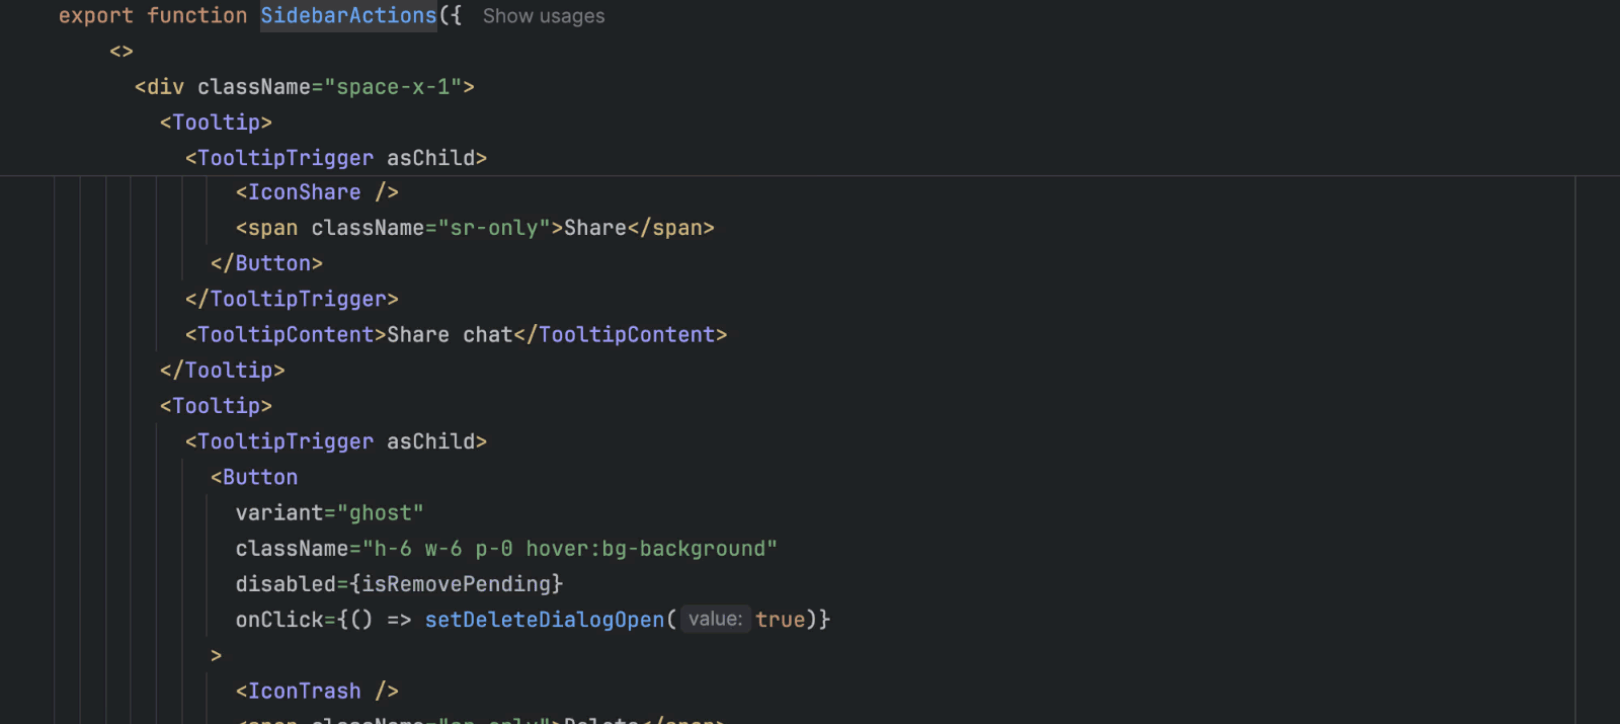This screenshot has height=724, width=1620.
Task: Click the onClick attribute name
Action: coord(279,620)
